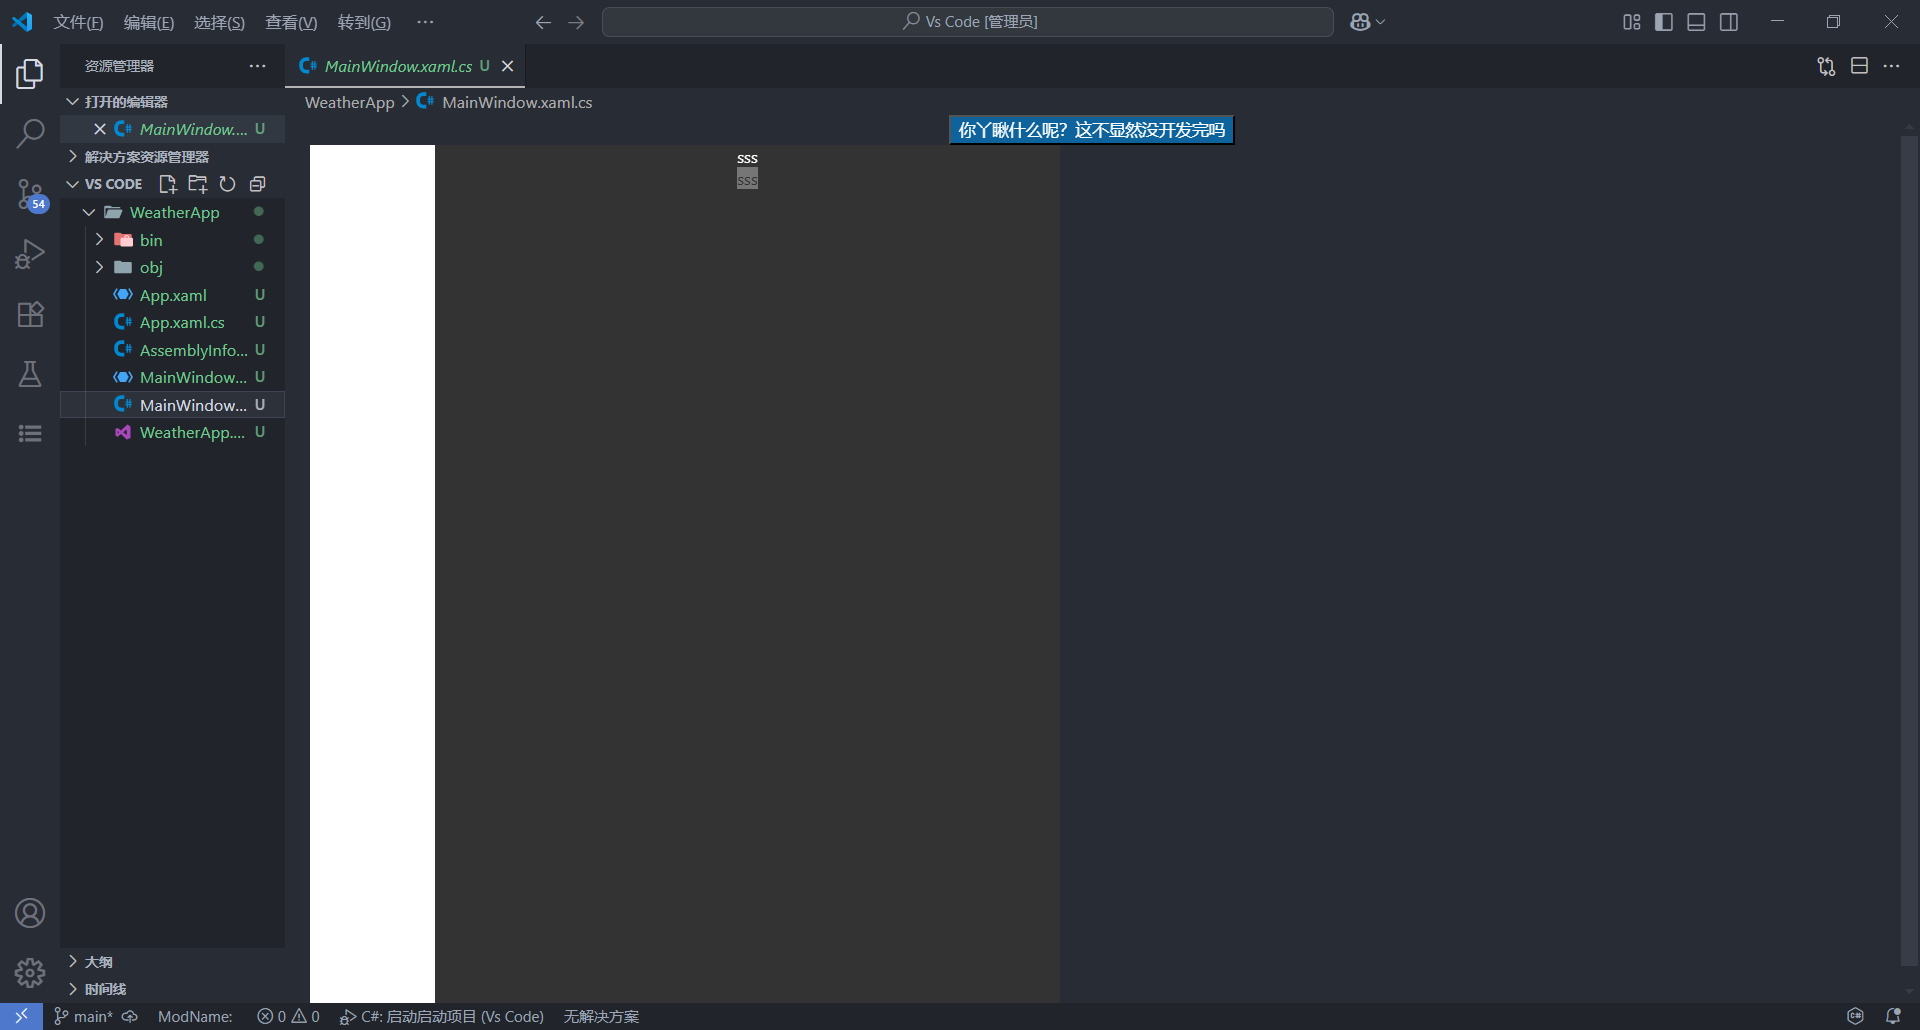The height and width of the screenshot is (1030, 1920).
Task: Open the menu bar overflow ellipsis
Action: click(x=425, y=22)
